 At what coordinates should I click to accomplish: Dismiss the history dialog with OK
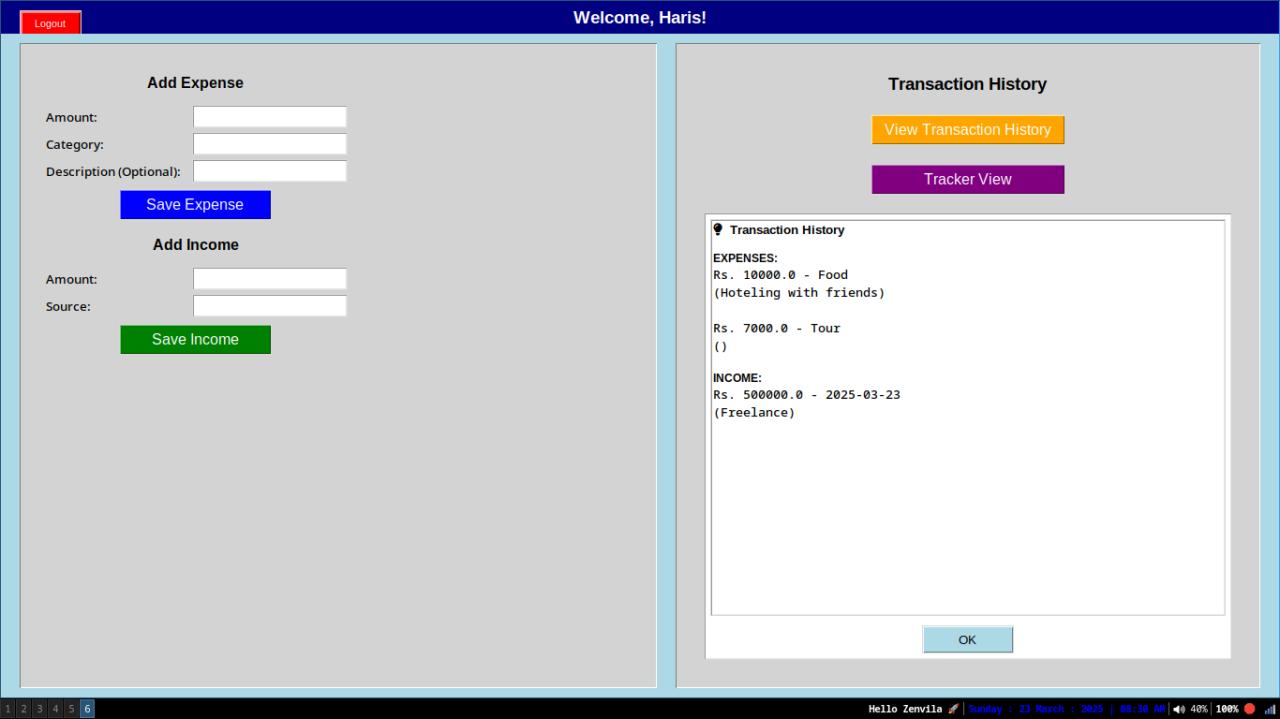967,640
